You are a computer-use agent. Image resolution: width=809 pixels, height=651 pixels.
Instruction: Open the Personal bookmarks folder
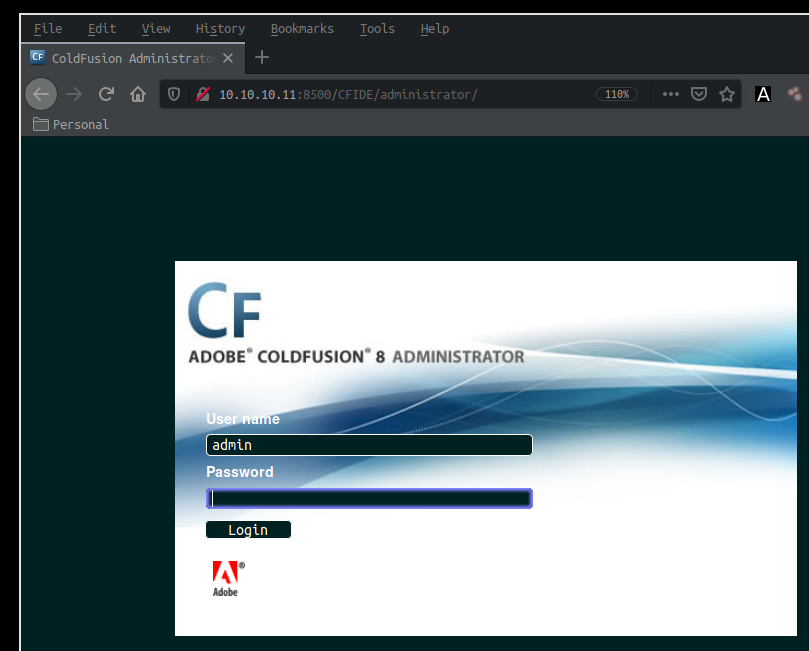[x=71, y=124]
